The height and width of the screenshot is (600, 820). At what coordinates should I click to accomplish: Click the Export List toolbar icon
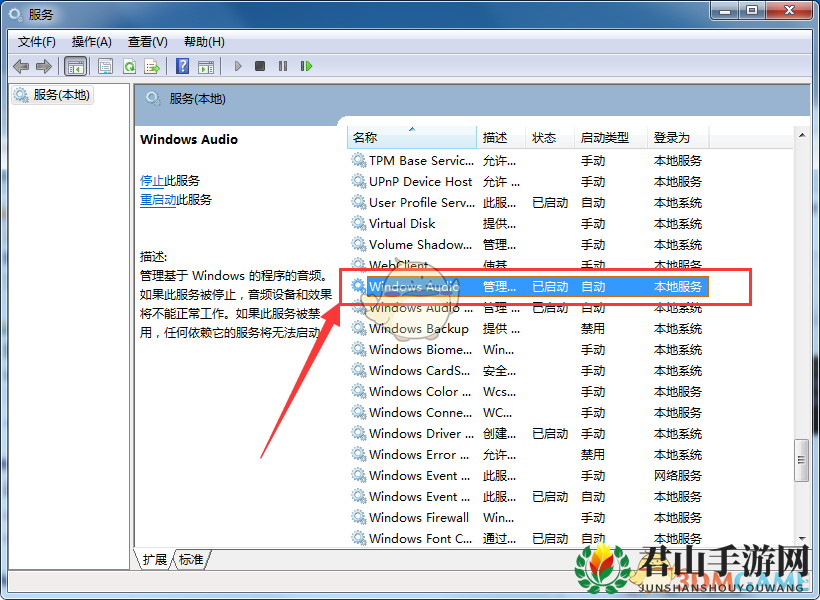(152, 66)
